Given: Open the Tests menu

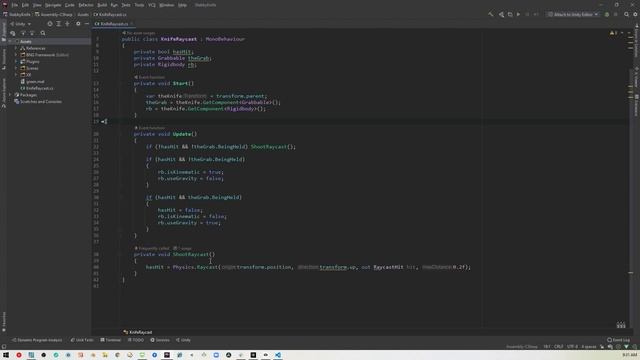Looking at the screenshot, I should click(126, 5).
